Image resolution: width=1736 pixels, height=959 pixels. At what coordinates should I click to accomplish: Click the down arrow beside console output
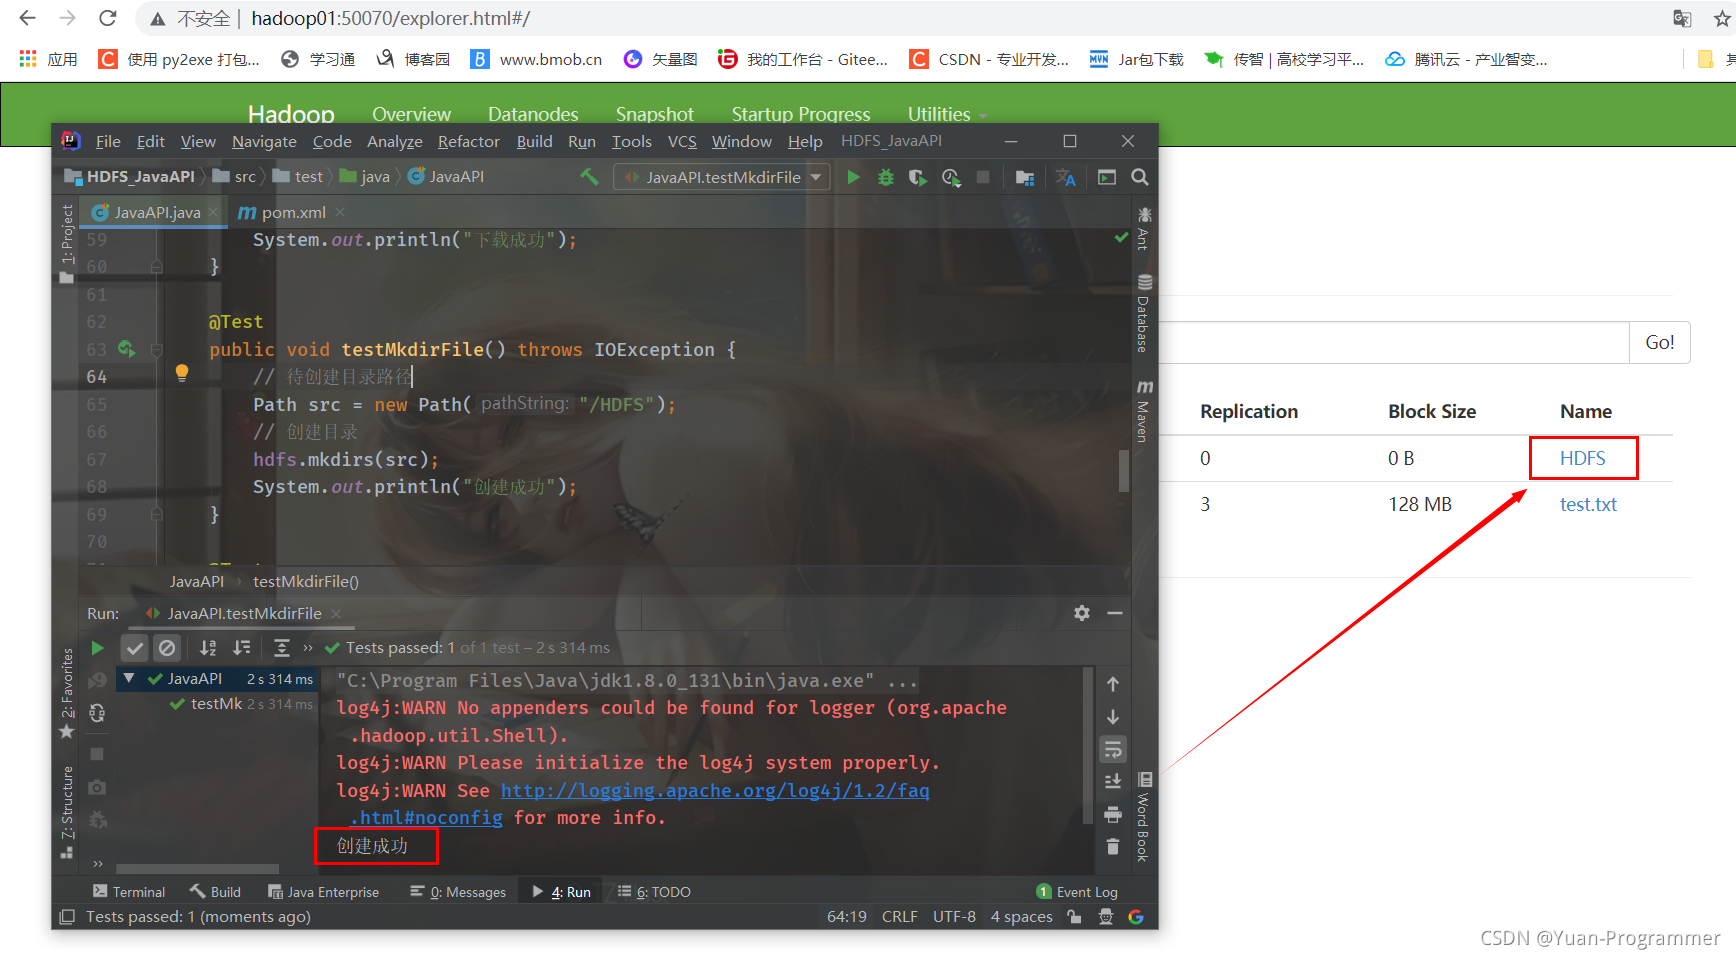(1113, 717)
